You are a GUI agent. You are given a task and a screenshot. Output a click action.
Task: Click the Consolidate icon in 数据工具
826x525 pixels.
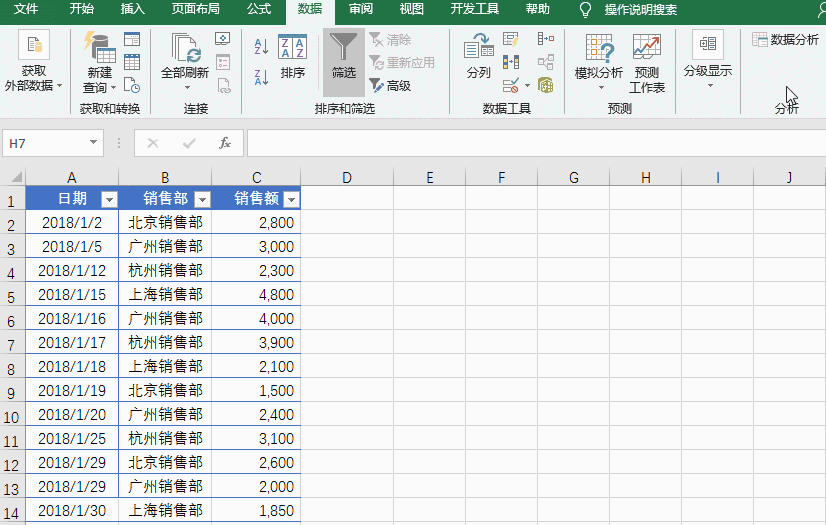(x=546, y=39)
